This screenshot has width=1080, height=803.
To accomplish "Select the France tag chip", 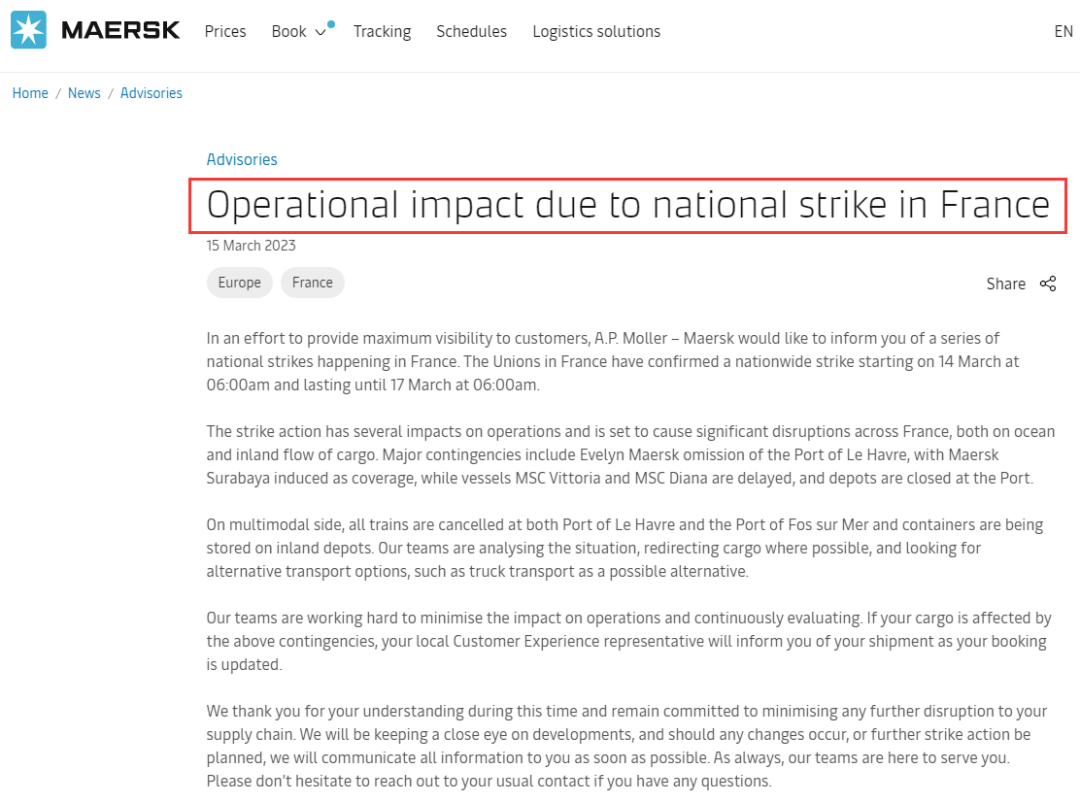I will coord(312,282).
